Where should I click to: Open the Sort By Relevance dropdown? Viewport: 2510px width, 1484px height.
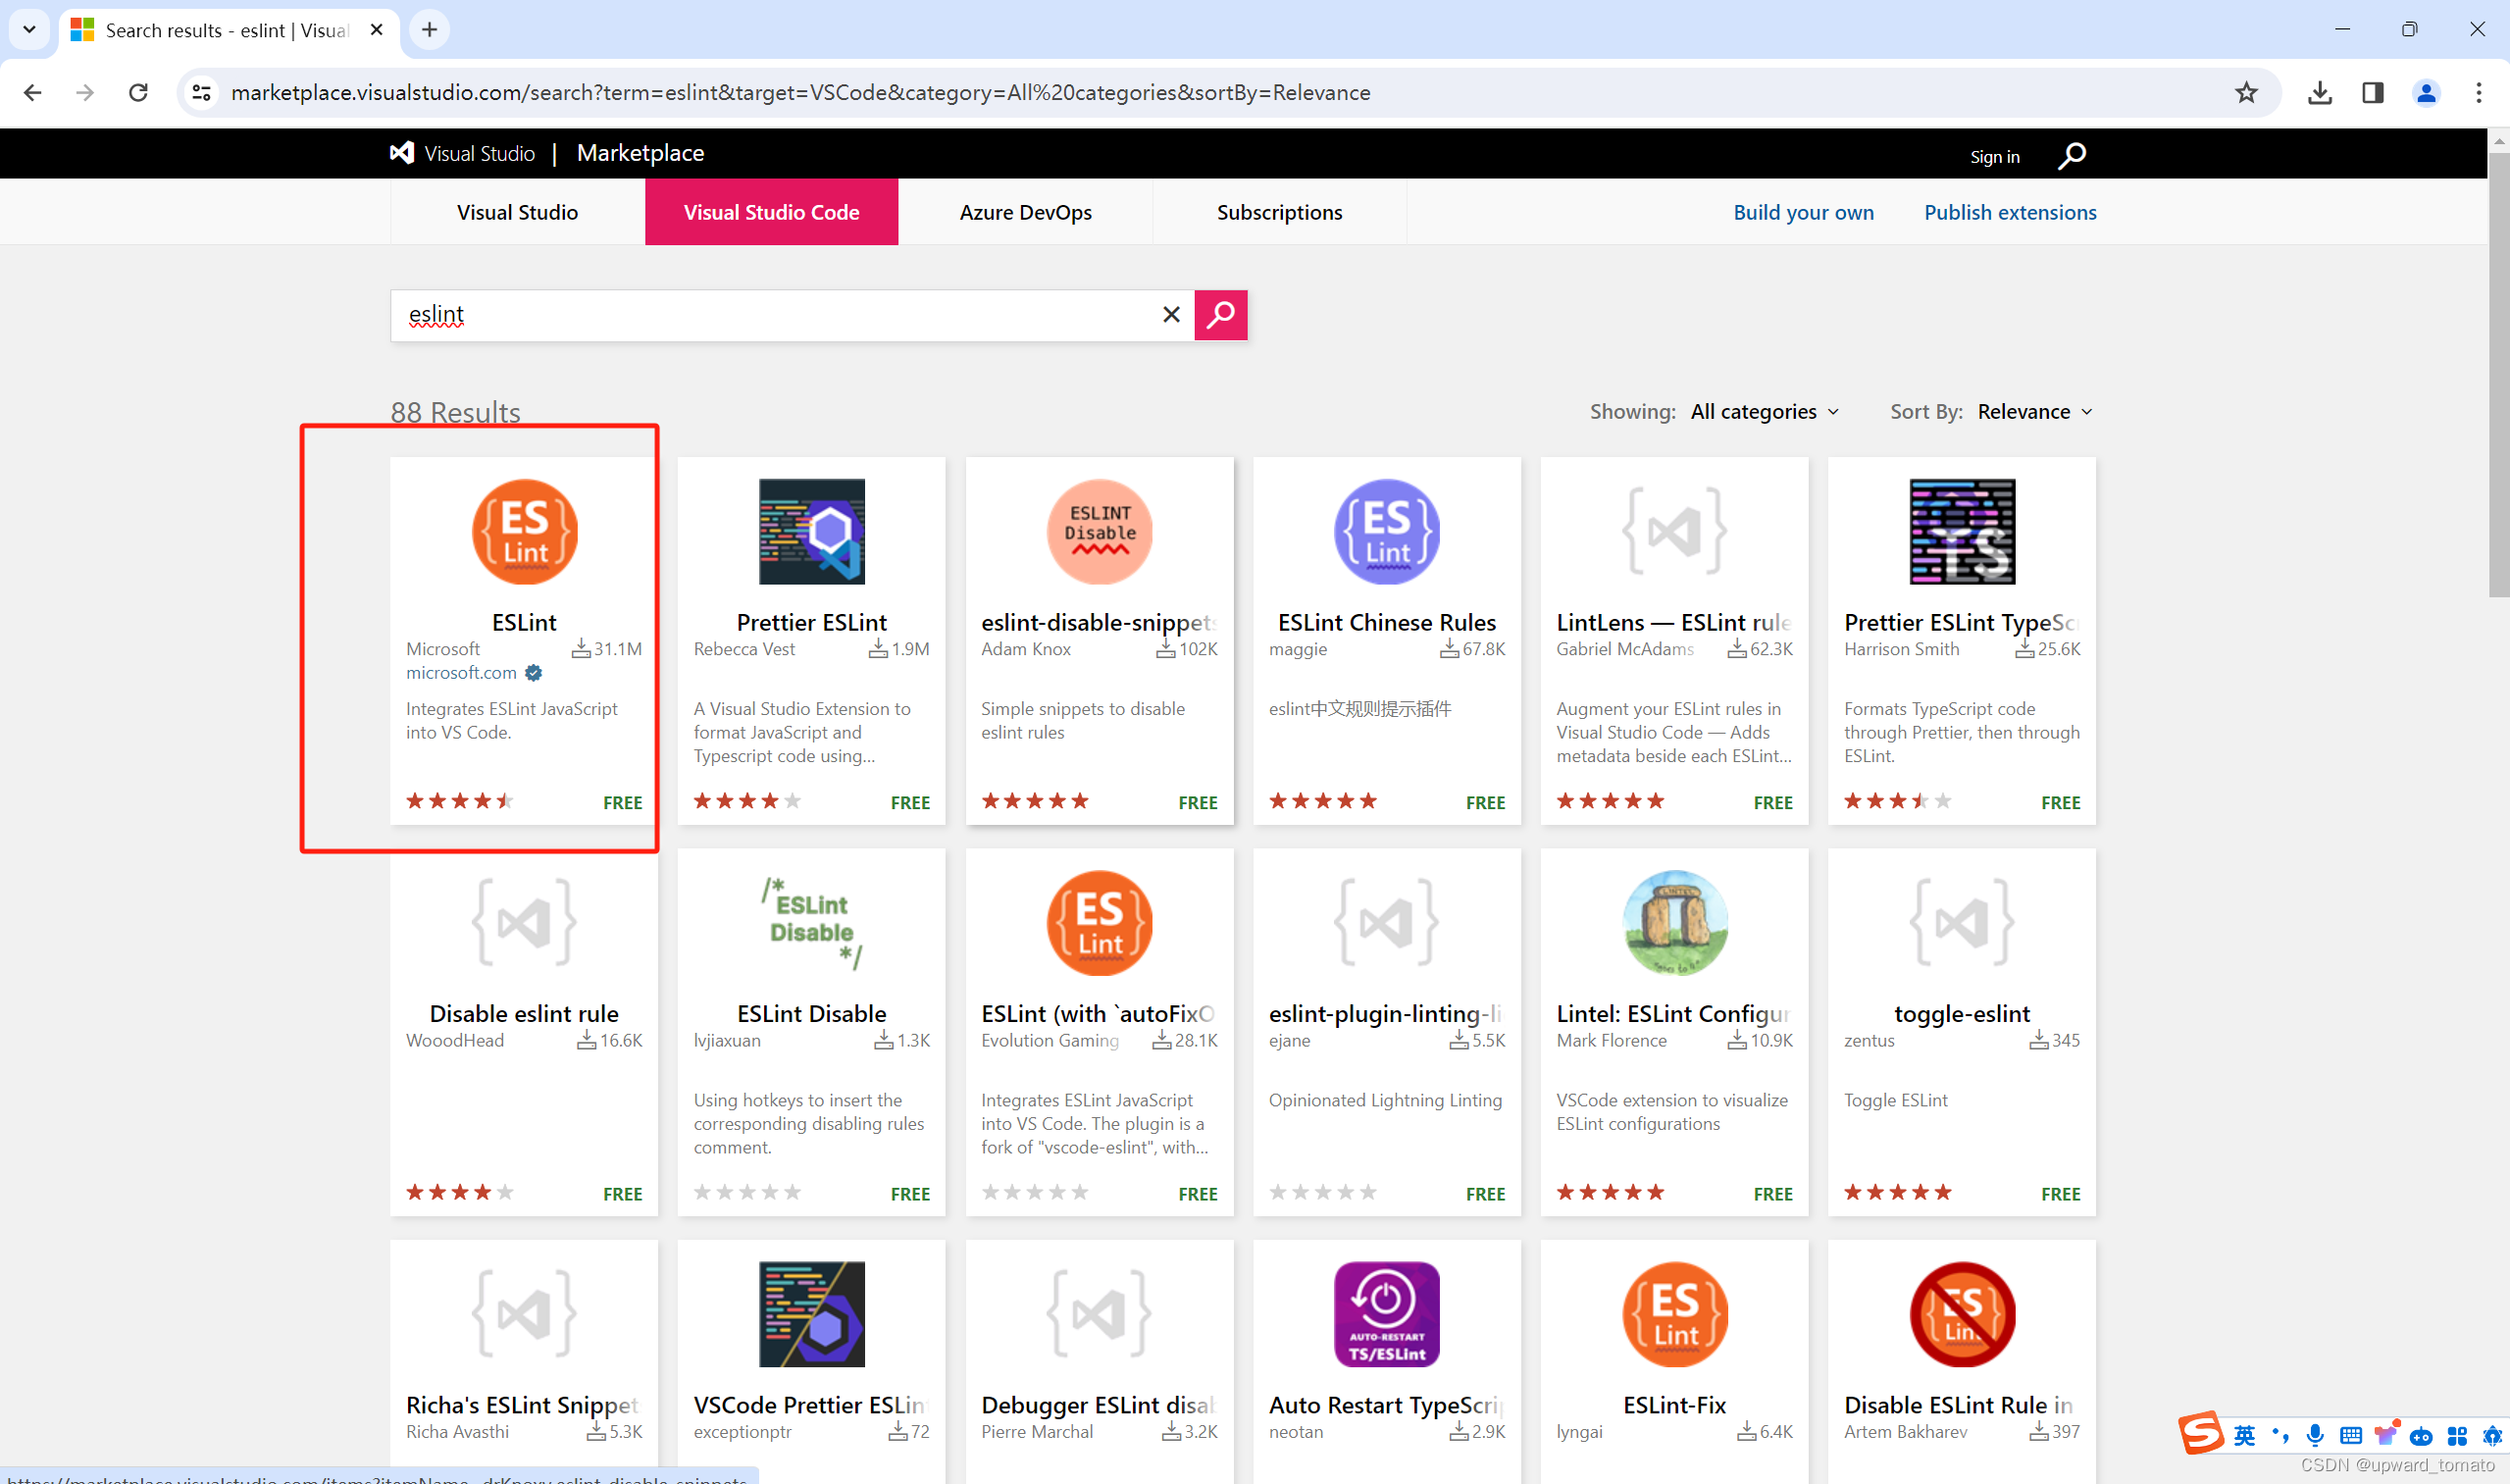pos(2034,412)
